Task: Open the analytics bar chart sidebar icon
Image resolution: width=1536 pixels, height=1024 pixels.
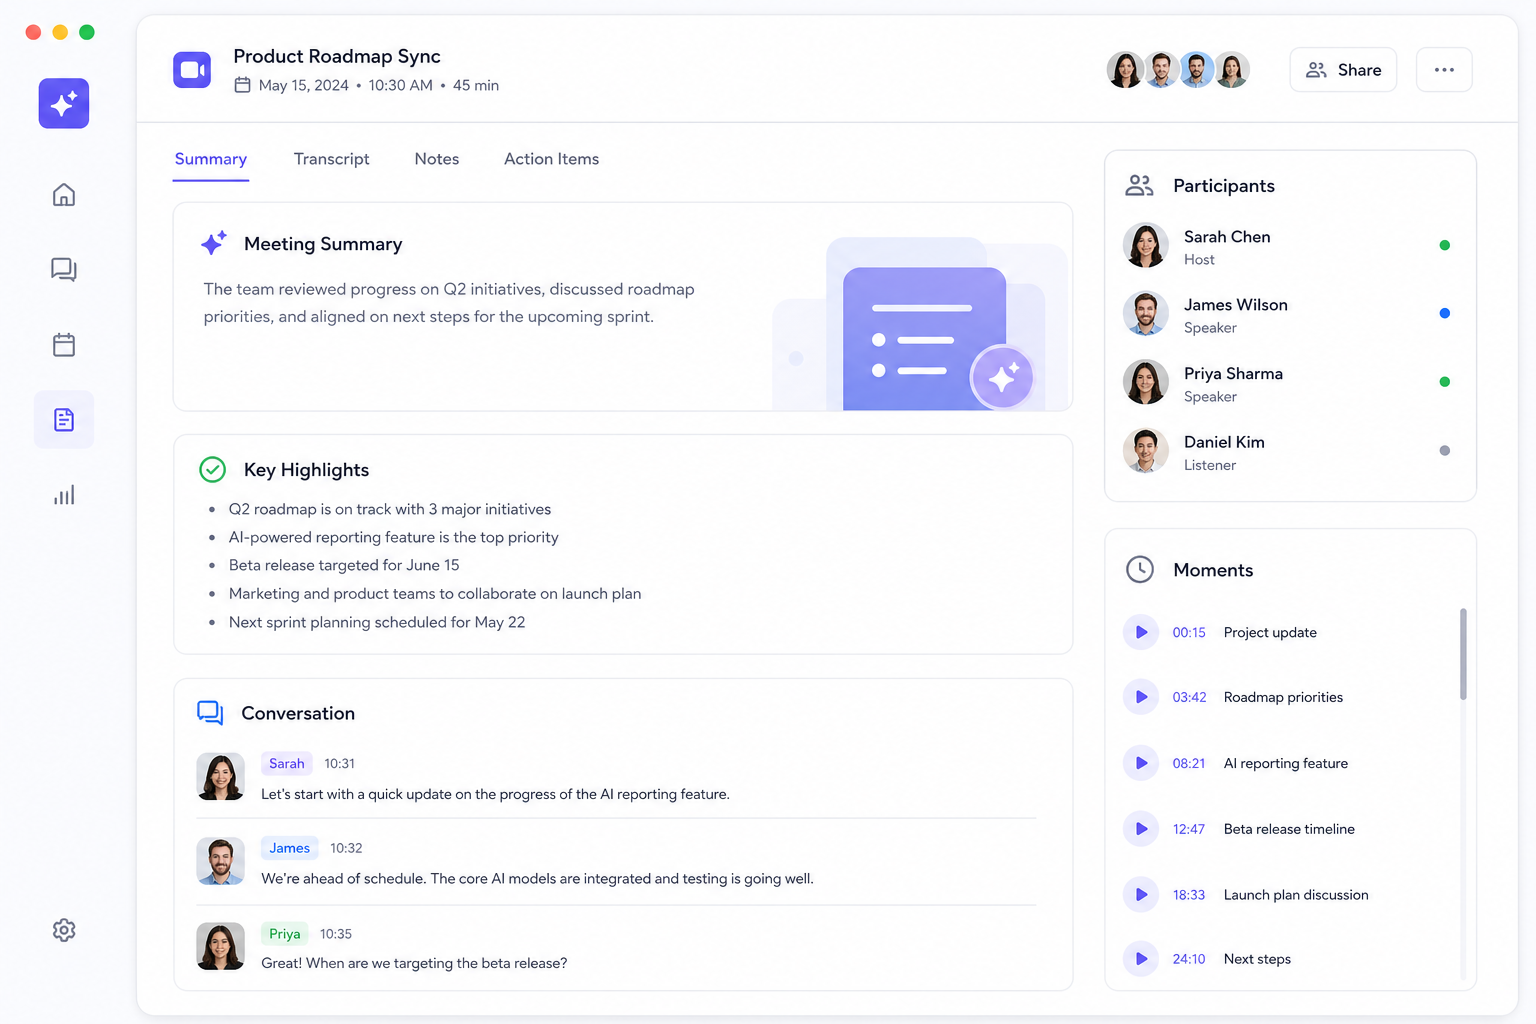Action: click(x=64, y=495)
